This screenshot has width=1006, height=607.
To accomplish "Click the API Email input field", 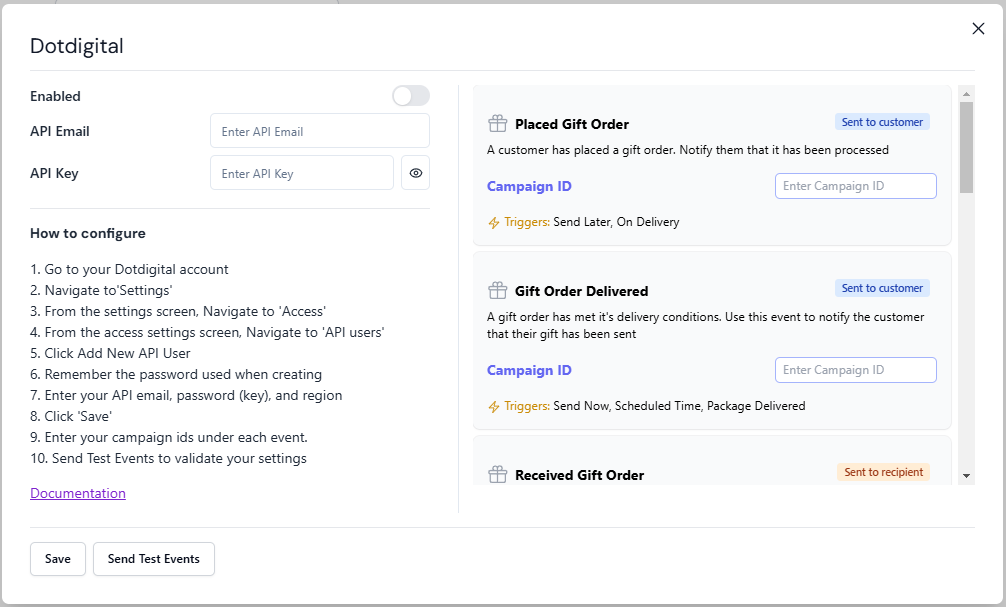I will pos(320,131).
